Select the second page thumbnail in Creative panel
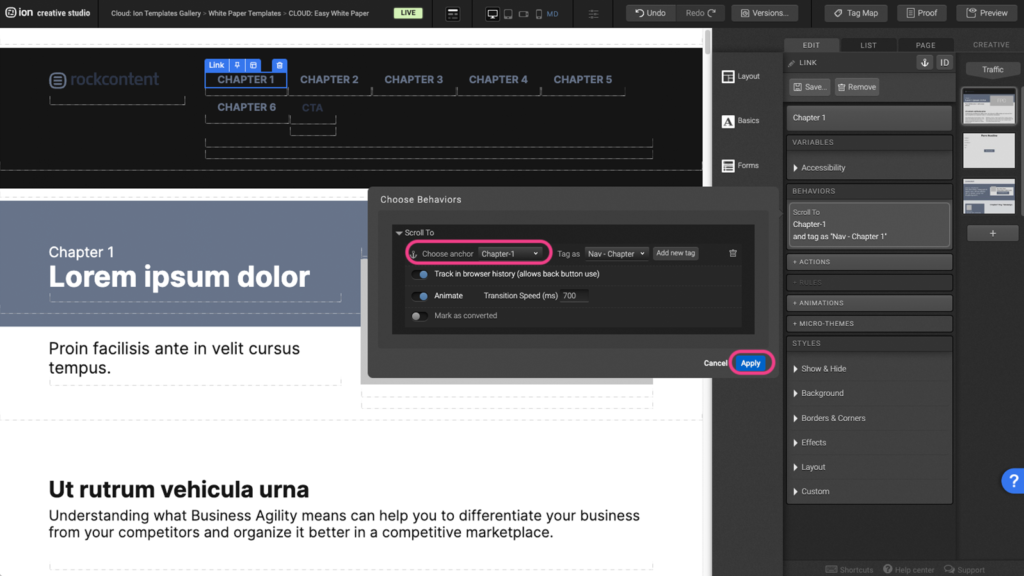 click(x=988, y=151)
